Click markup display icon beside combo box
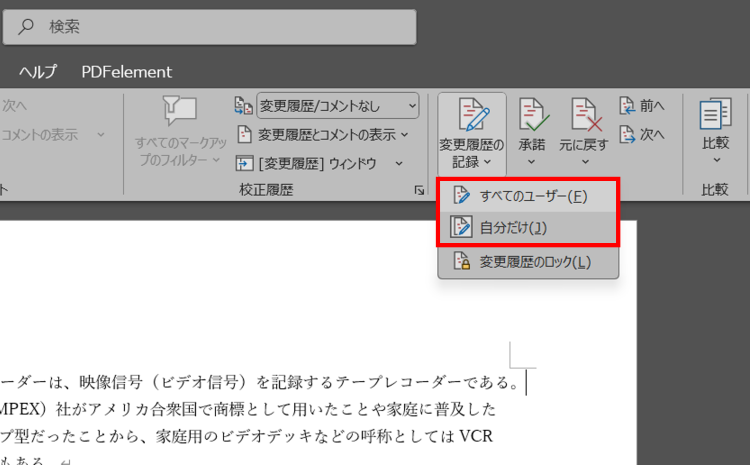 coord(243,106)
